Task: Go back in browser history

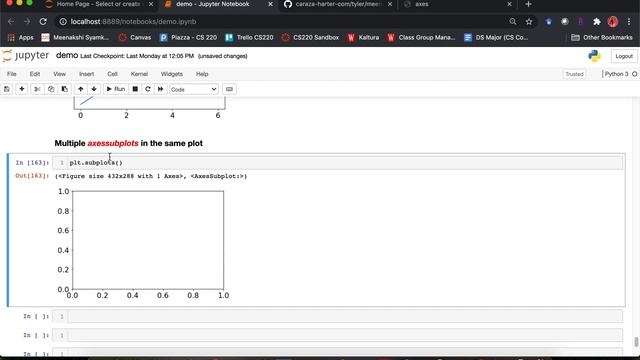Action: click(x=11, y=22)
